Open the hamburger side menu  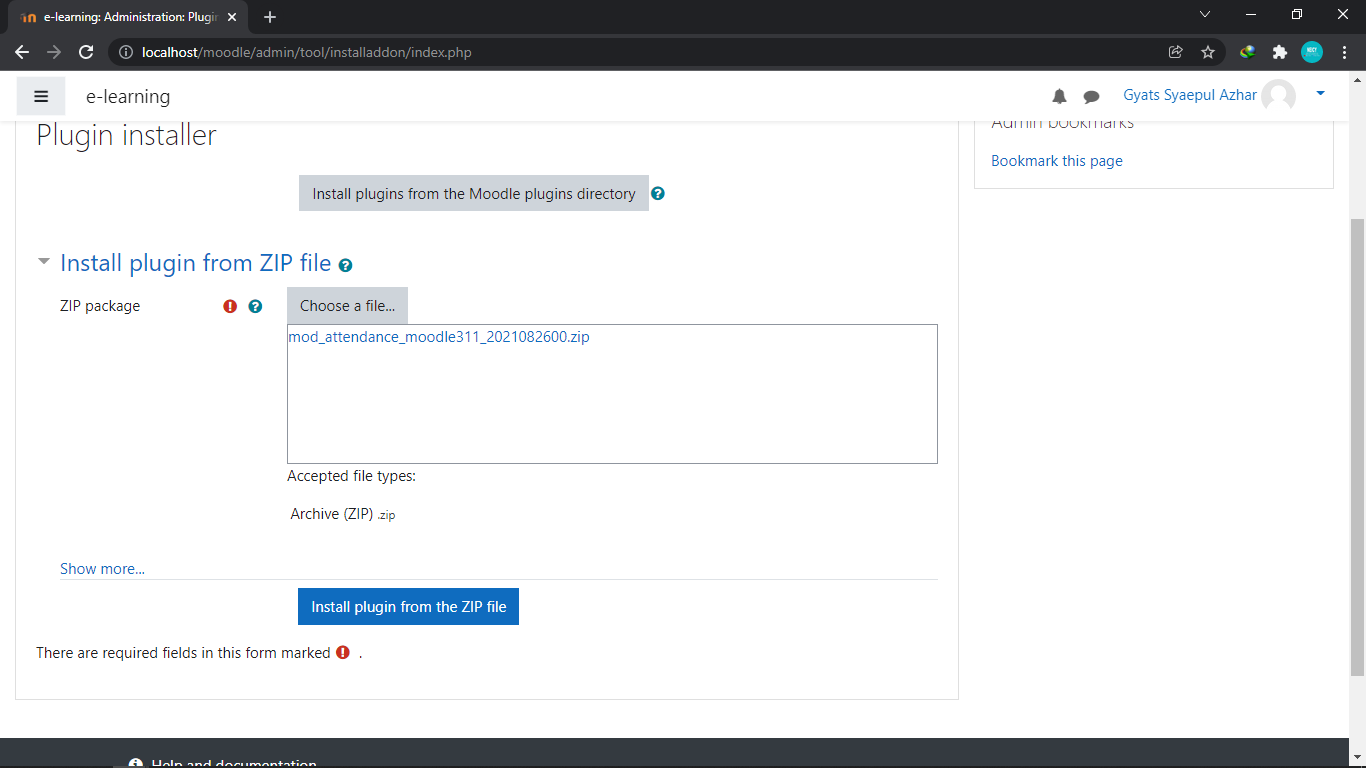tap(41, 96)
